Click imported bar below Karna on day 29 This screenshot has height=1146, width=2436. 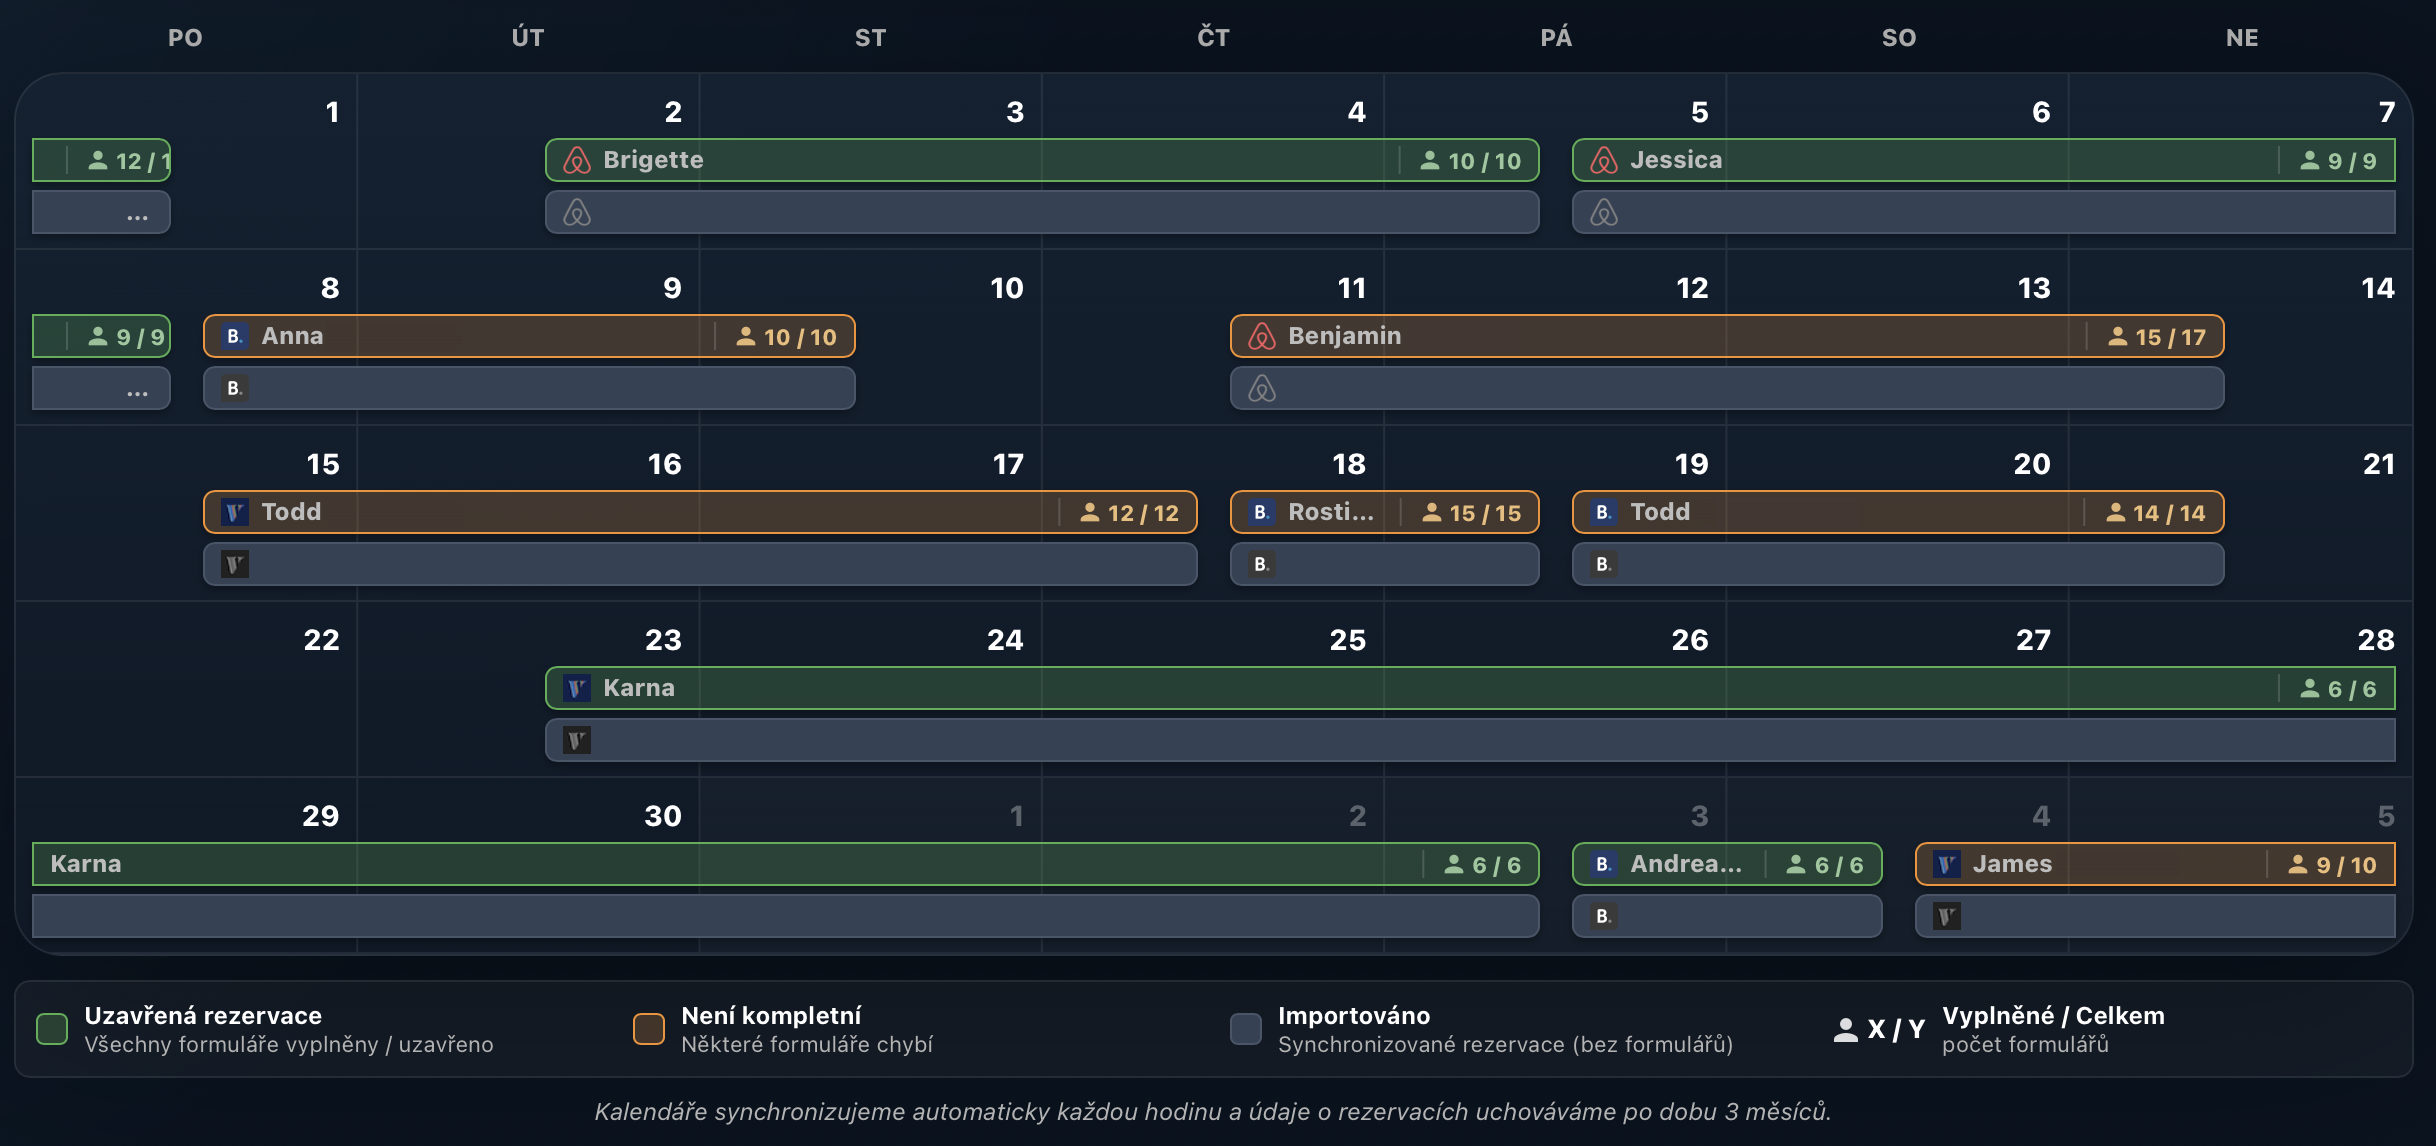[x=785, y=916]
